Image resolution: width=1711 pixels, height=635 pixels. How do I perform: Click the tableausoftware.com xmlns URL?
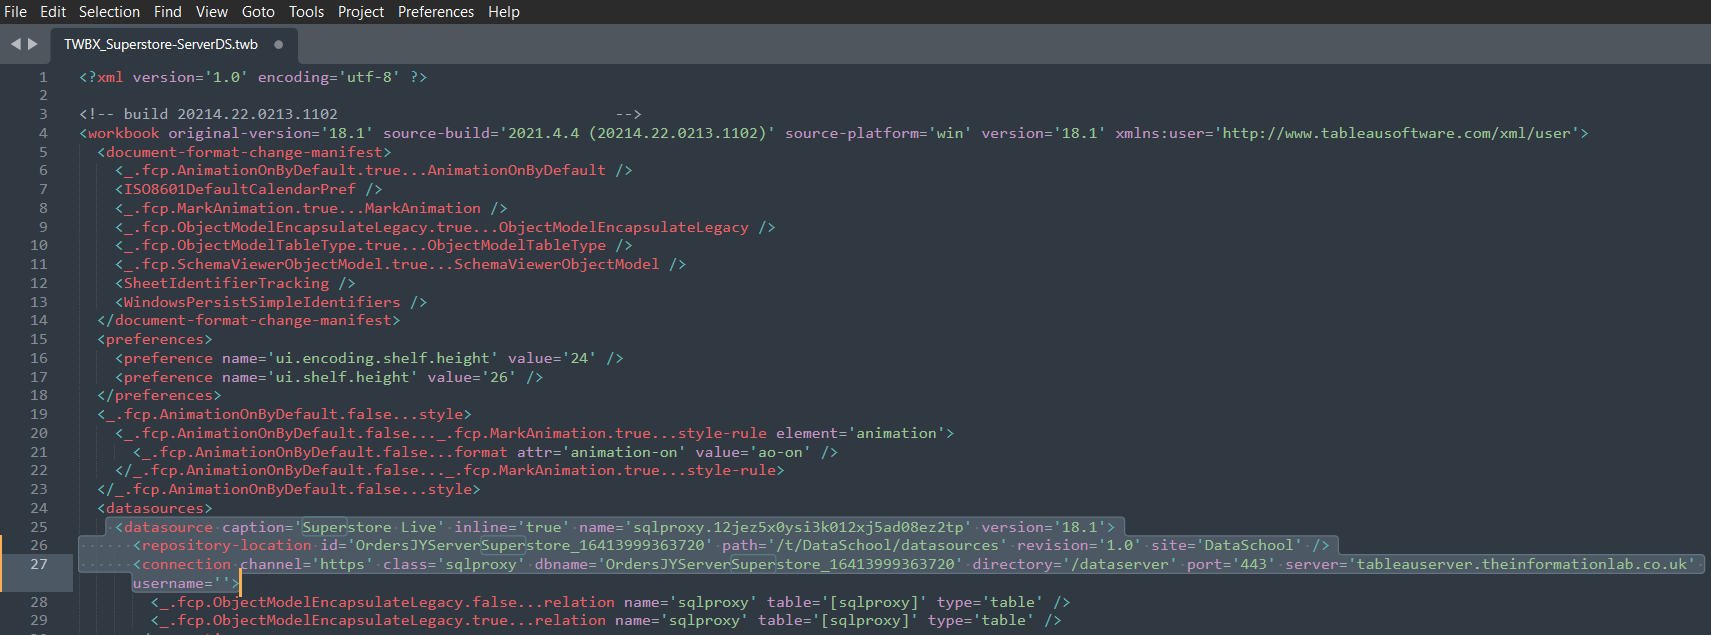[x=1397, y=133]
